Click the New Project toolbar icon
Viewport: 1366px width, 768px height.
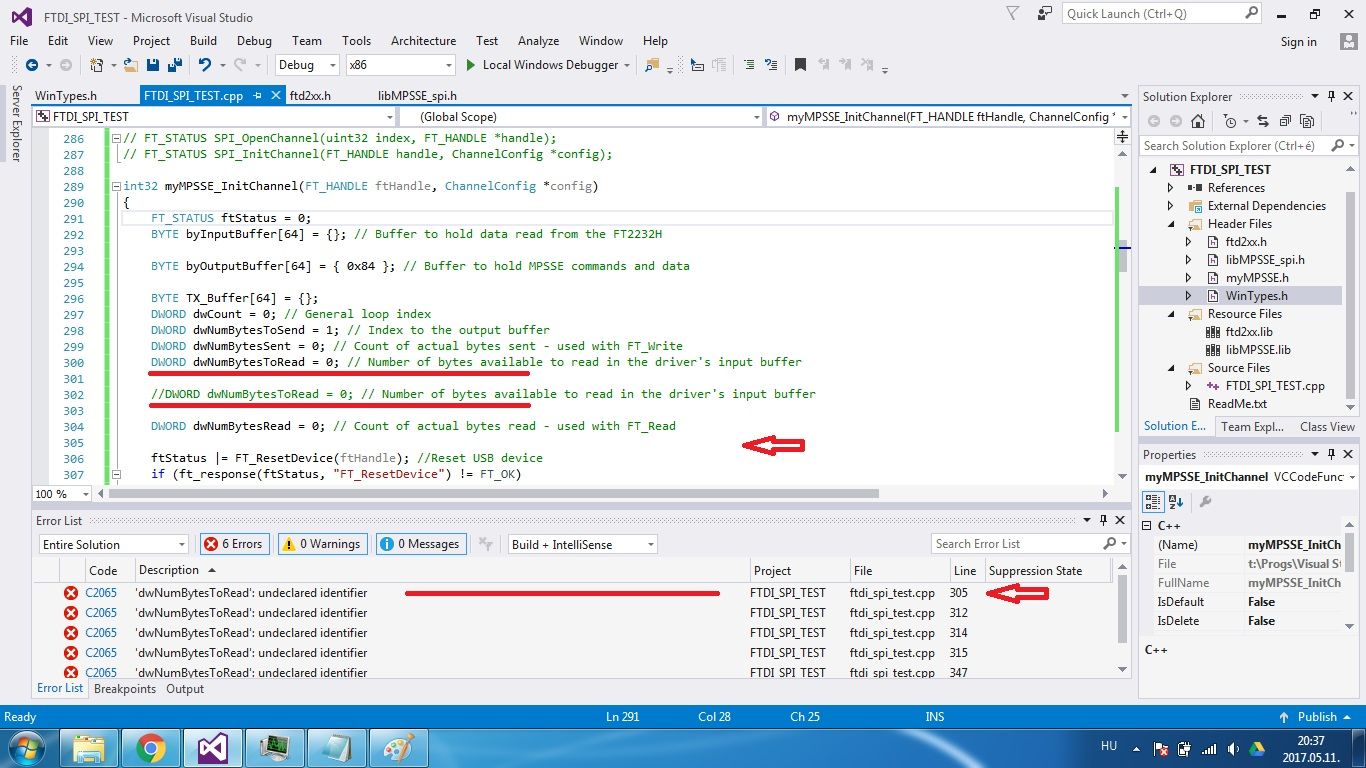click(x=97, y=65)
